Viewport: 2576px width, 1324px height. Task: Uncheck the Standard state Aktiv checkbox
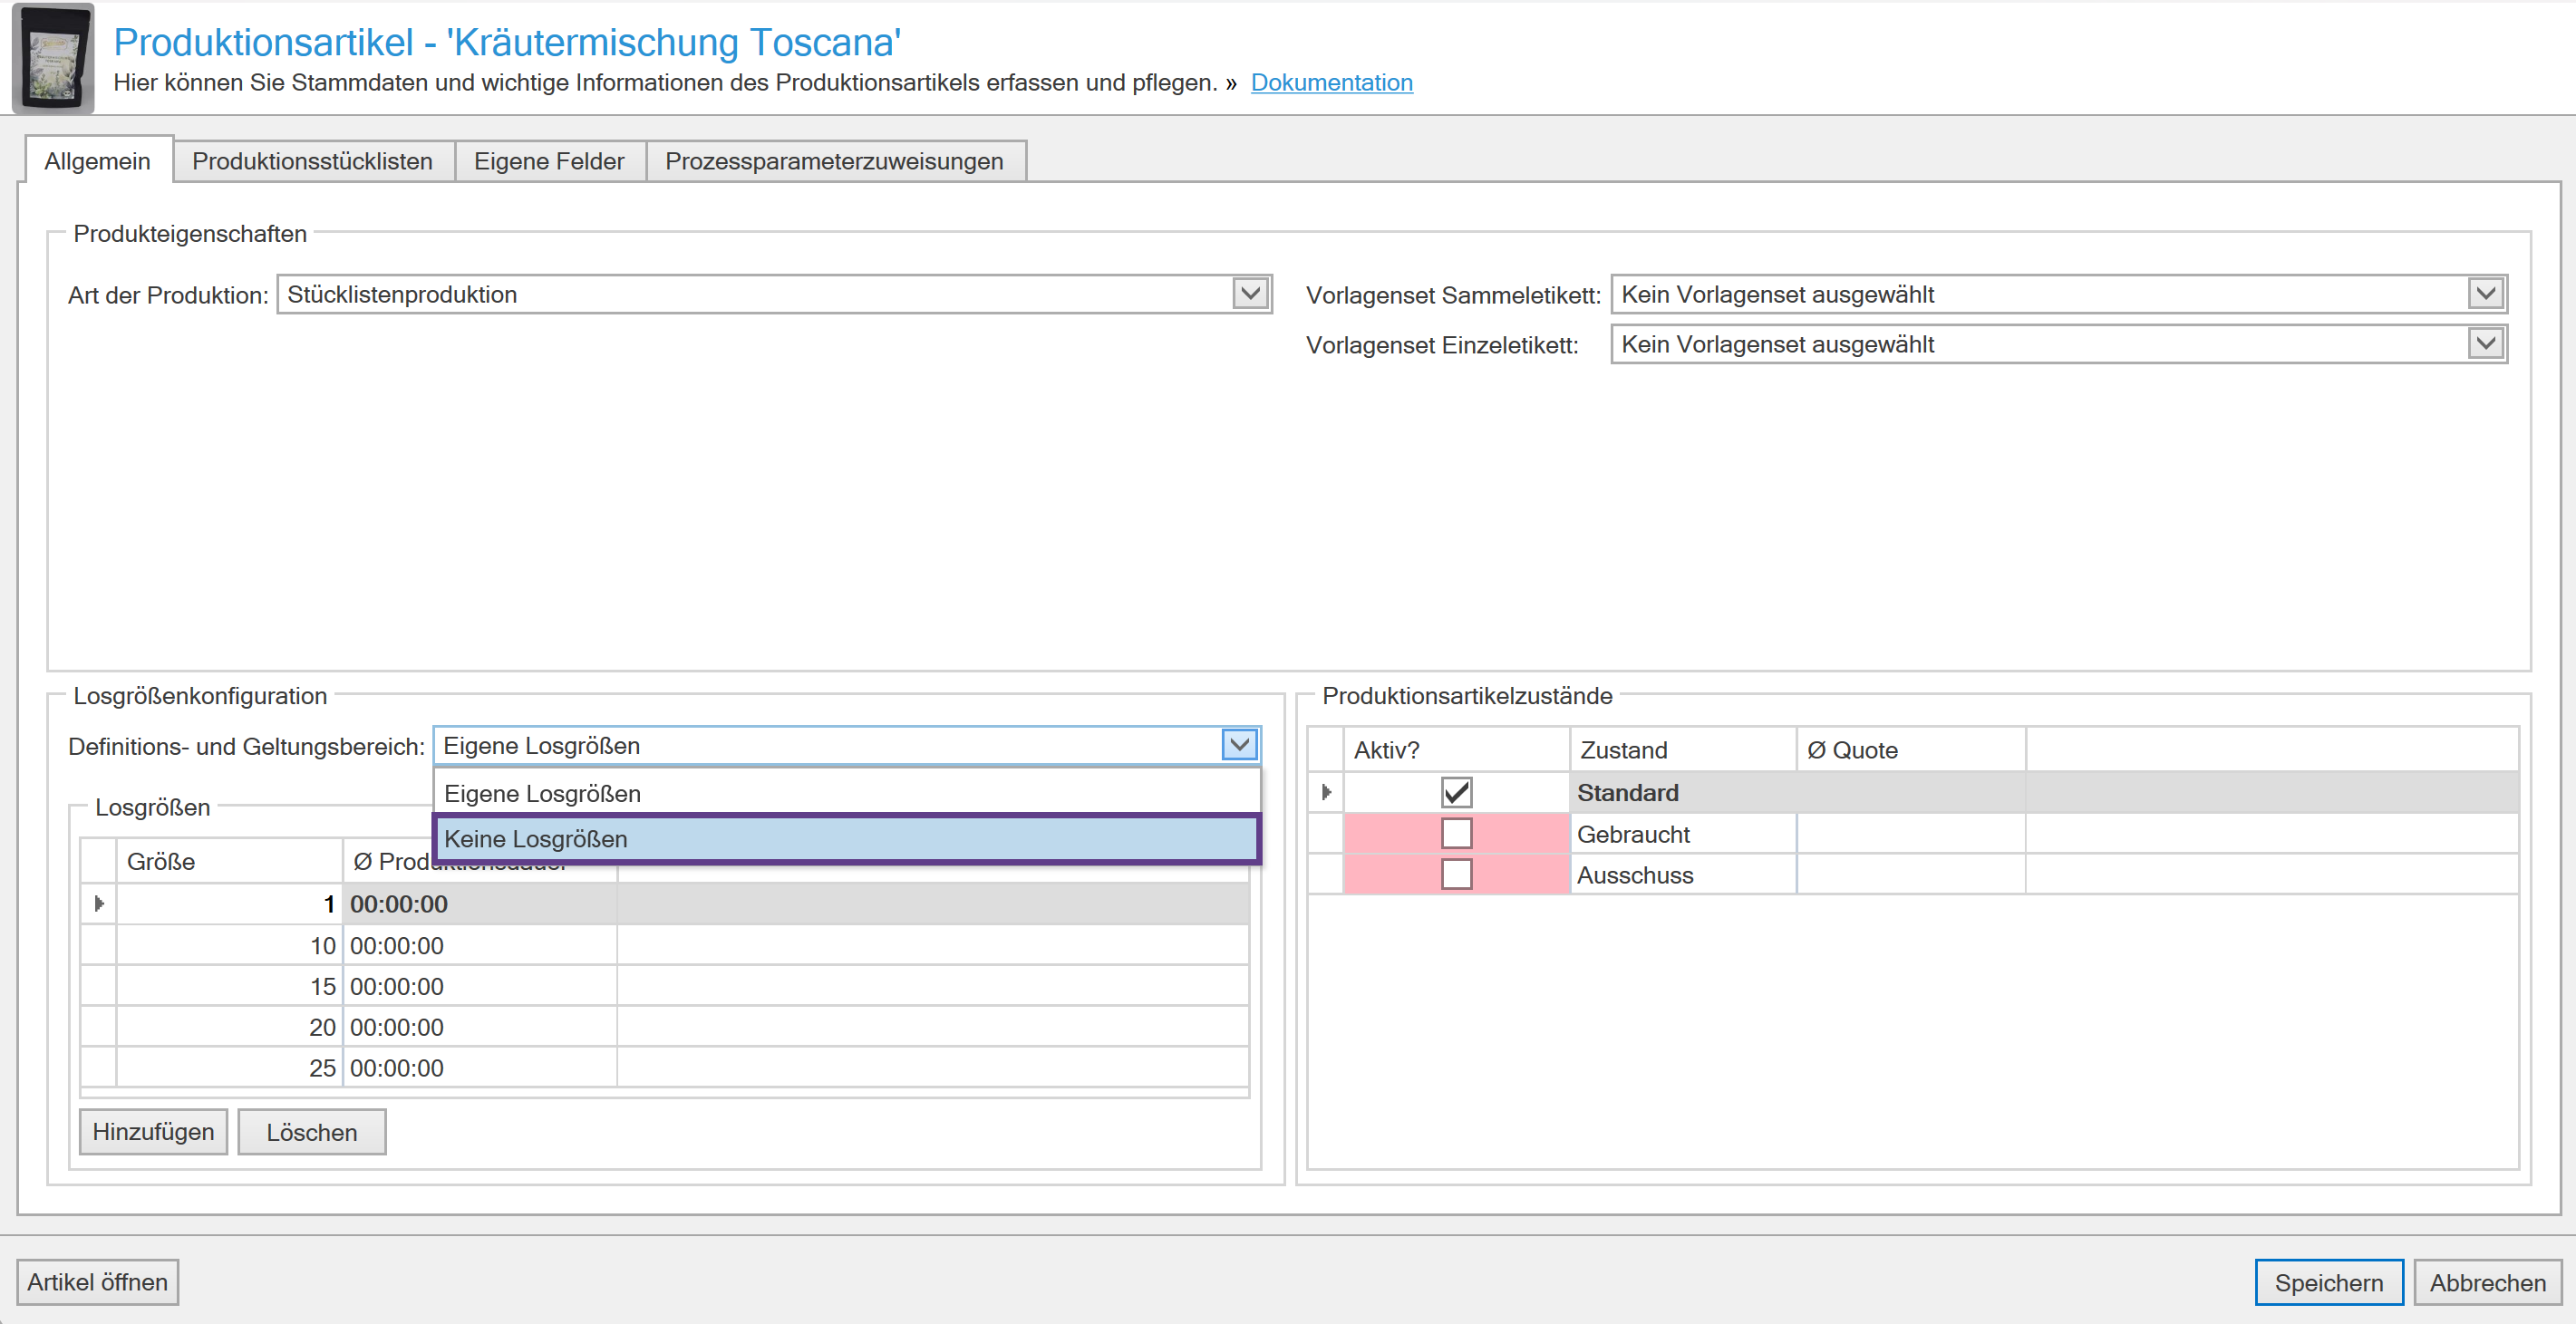point(1456,792)
